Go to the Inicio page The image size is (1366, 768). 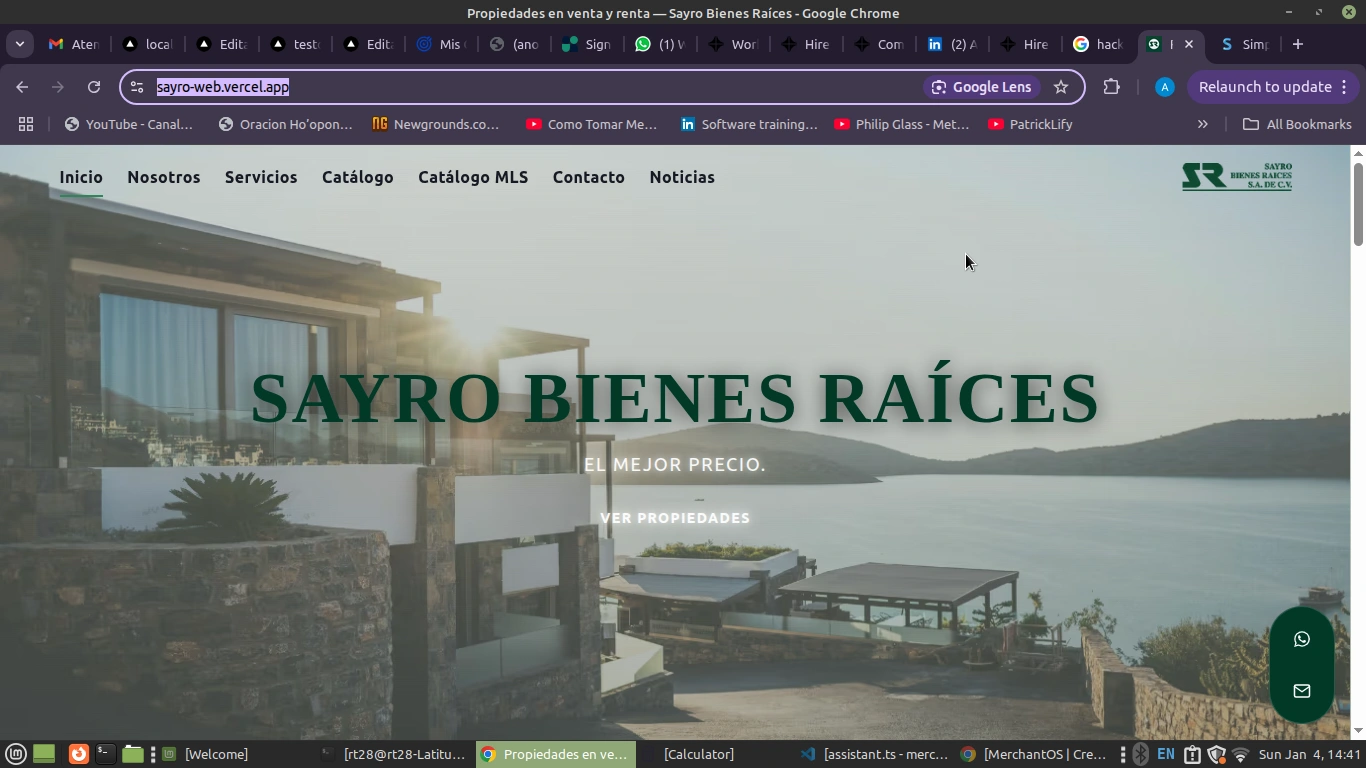point(81,177)
